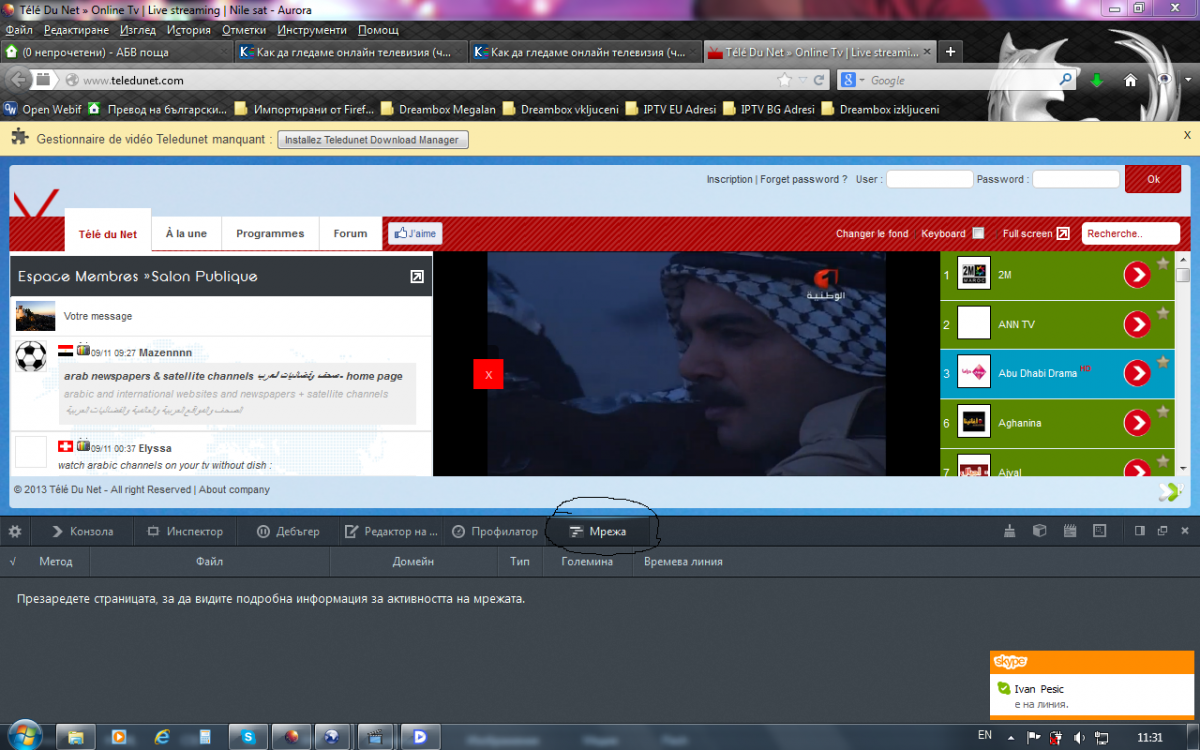The width and height of the screenshot is (1200, 750).
Task: Click the browser home icon
Action: point(1131,80)
